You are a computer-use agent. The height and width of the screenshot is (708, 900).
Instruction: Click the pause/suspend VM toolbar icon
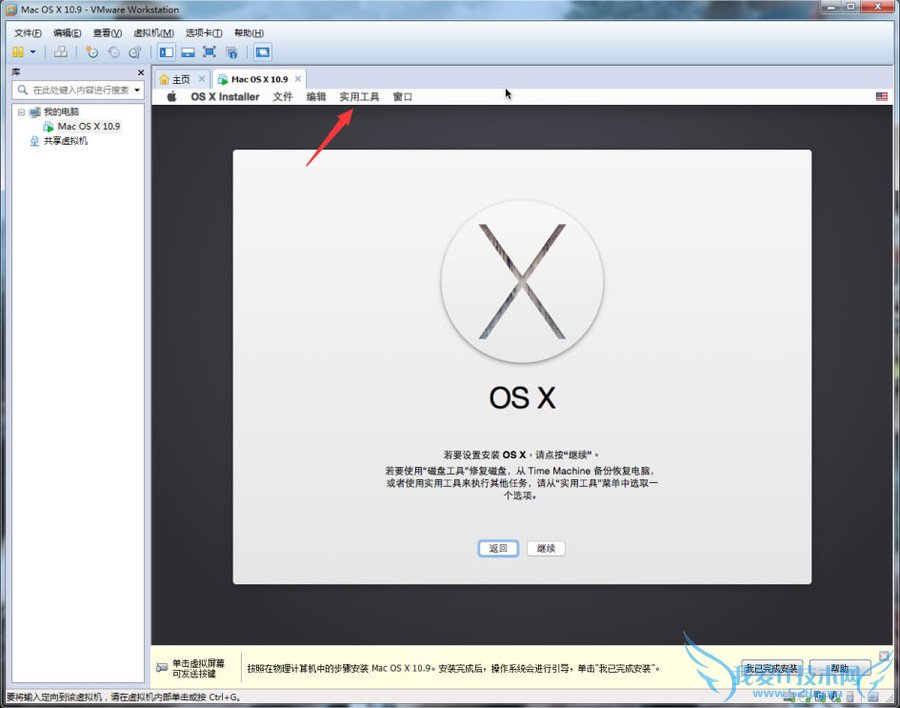pyautogui.click(x=18, y=52)
